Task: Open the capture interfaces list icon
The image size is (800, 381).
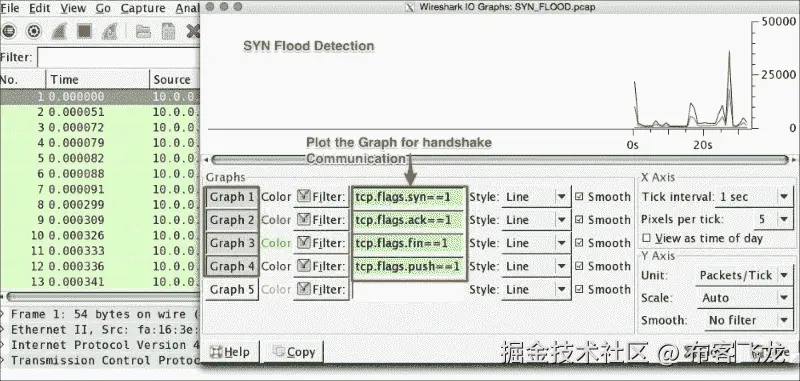Action: click(x=8, y=32)
